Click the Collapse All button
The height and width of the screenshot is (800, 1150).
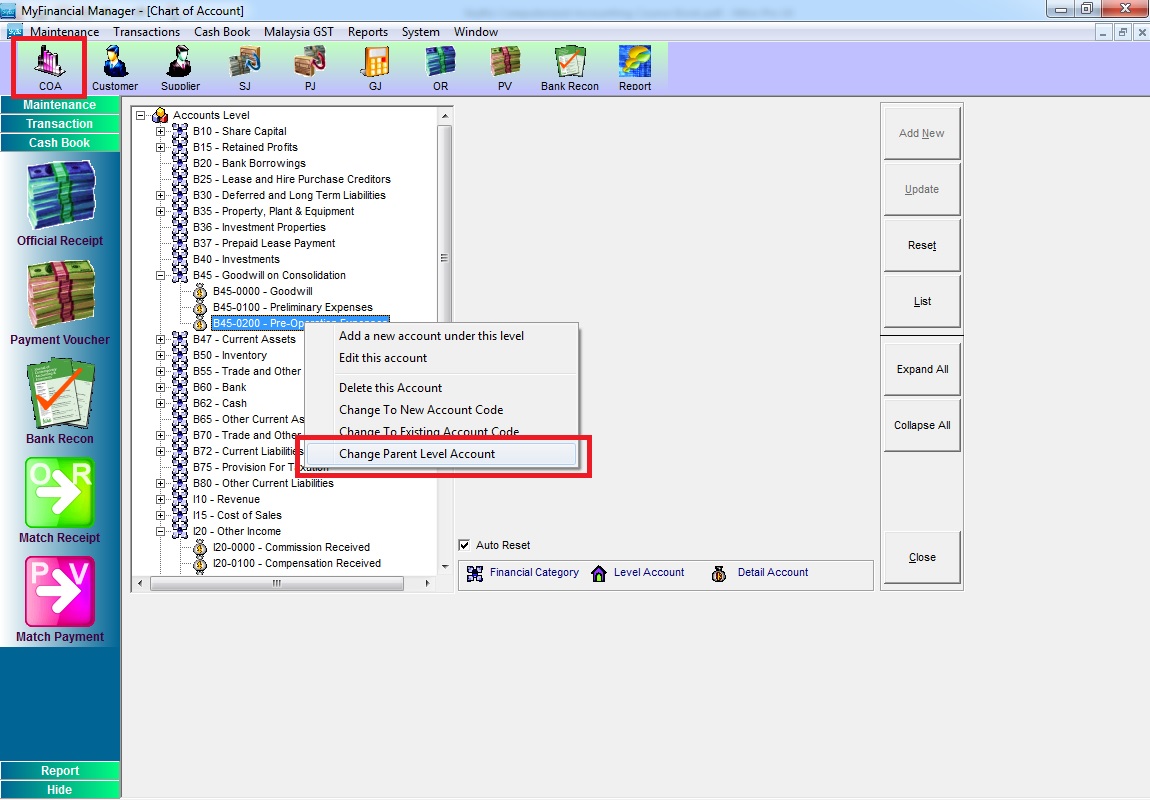pos(922,425)
